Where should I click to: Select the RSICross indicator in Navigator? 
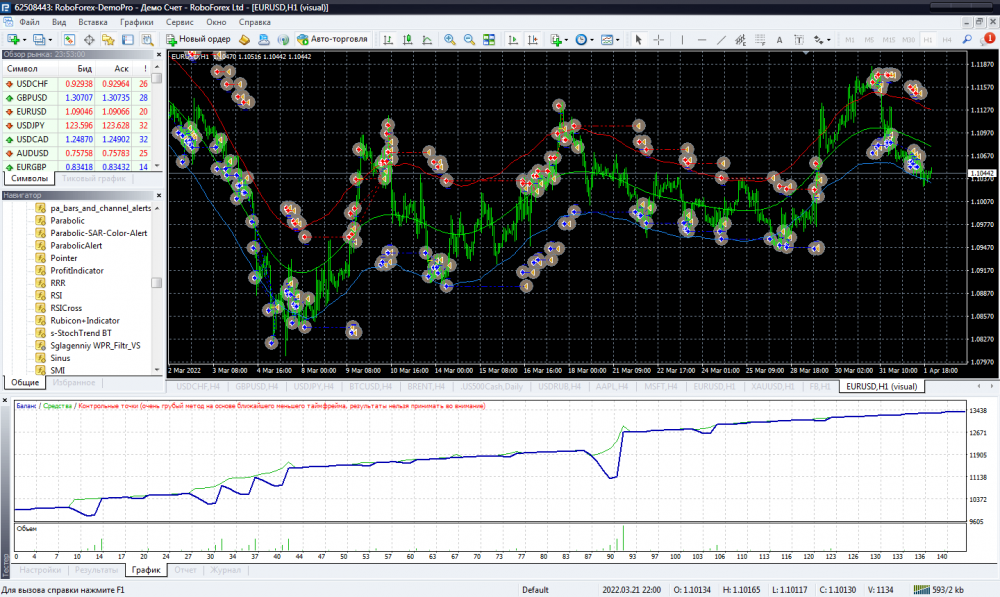(x=68, y=308)
